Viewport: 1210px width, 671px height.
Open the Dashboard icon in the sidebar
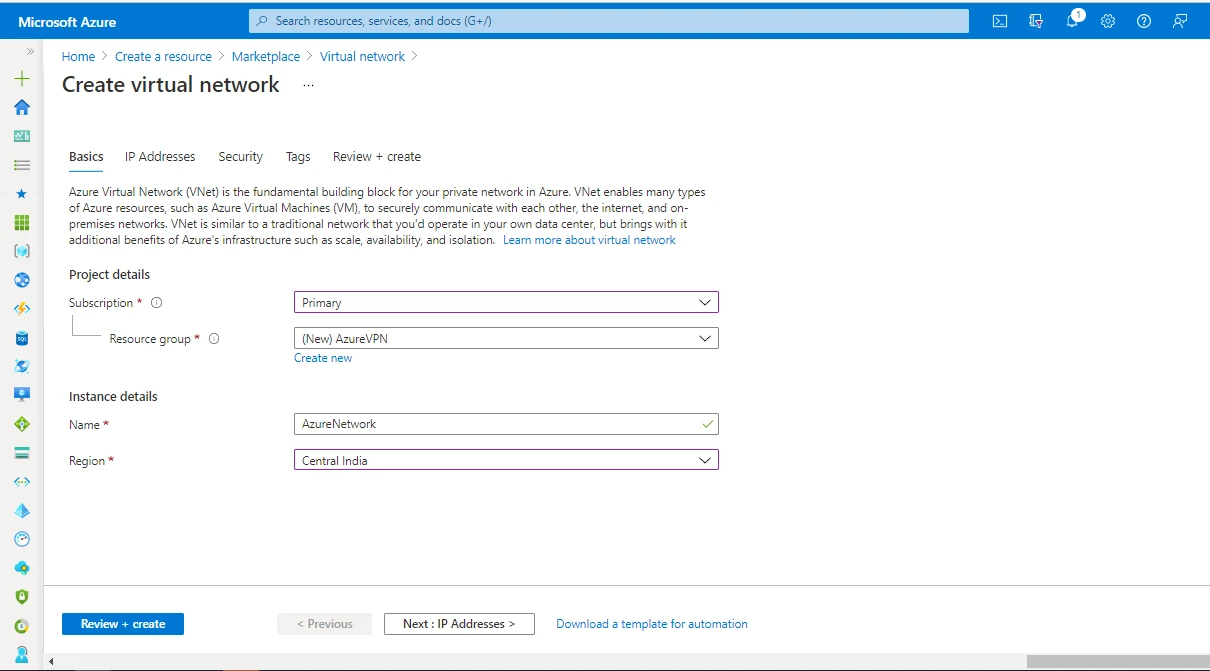point(21,135)
